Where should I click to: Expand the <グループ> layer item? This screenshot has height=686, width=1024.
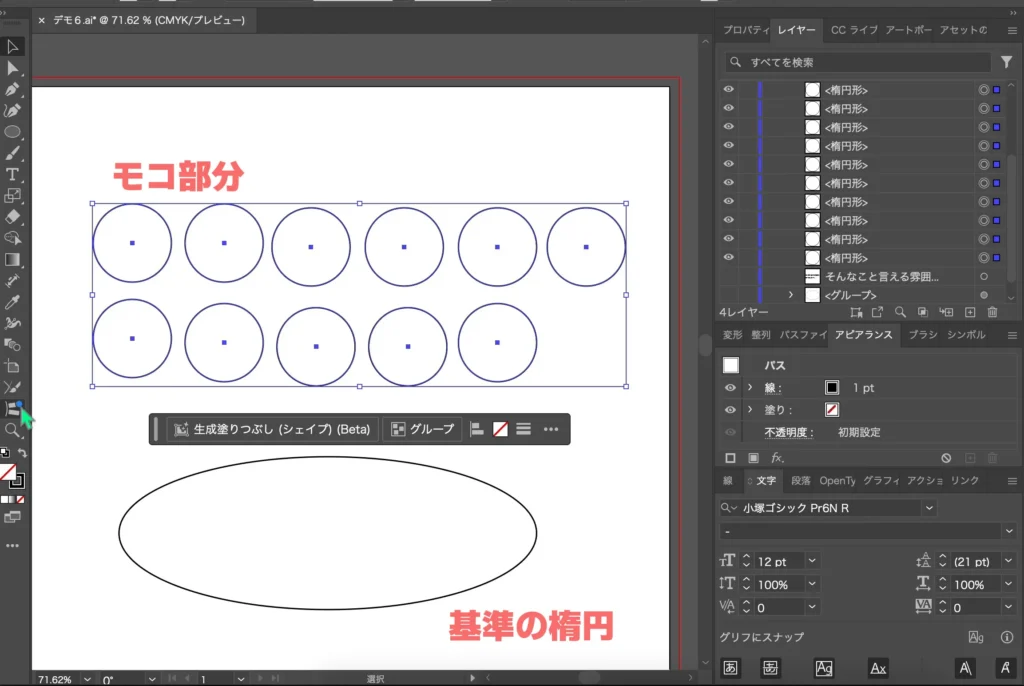(x=791, y=295)
